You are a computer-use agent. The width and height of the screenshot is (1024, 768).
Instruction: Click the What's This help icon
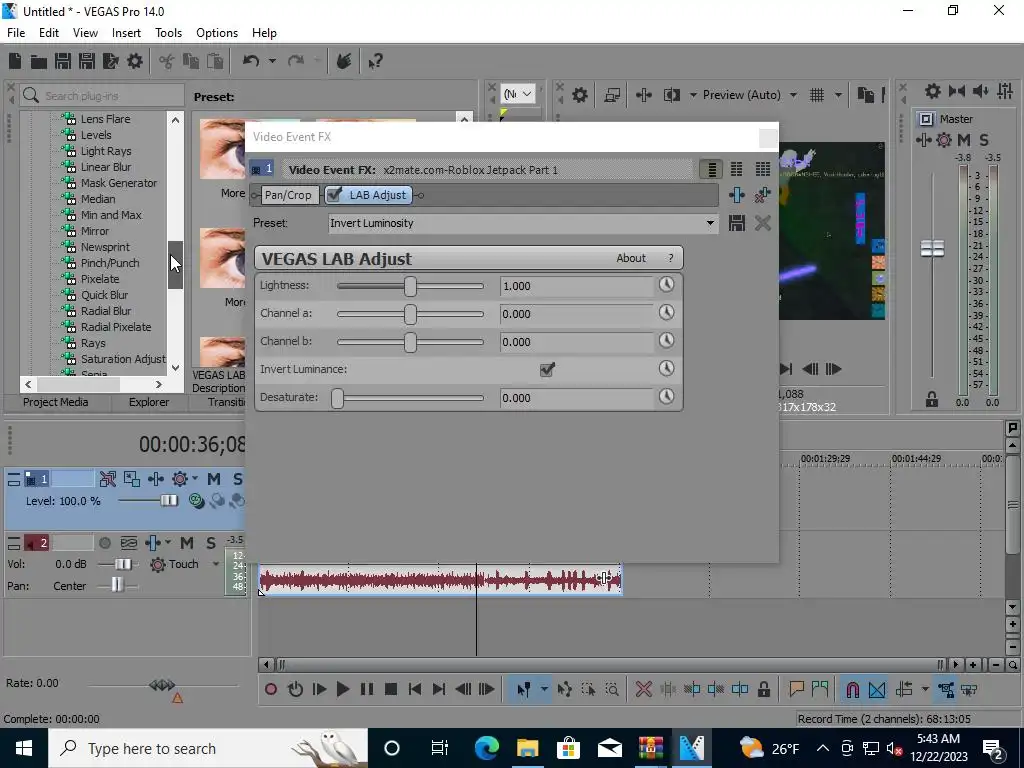[x=375, y=61]
